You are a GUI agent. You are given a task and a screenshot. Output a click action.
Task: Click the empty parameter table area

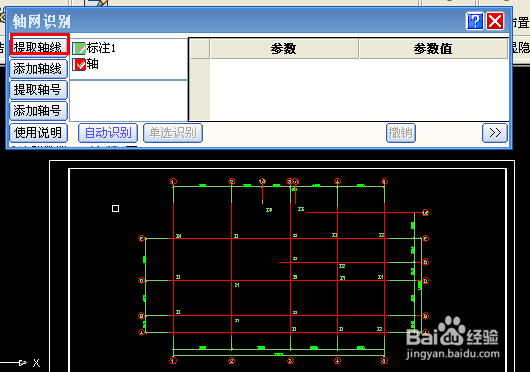click(x=359, y=90)
